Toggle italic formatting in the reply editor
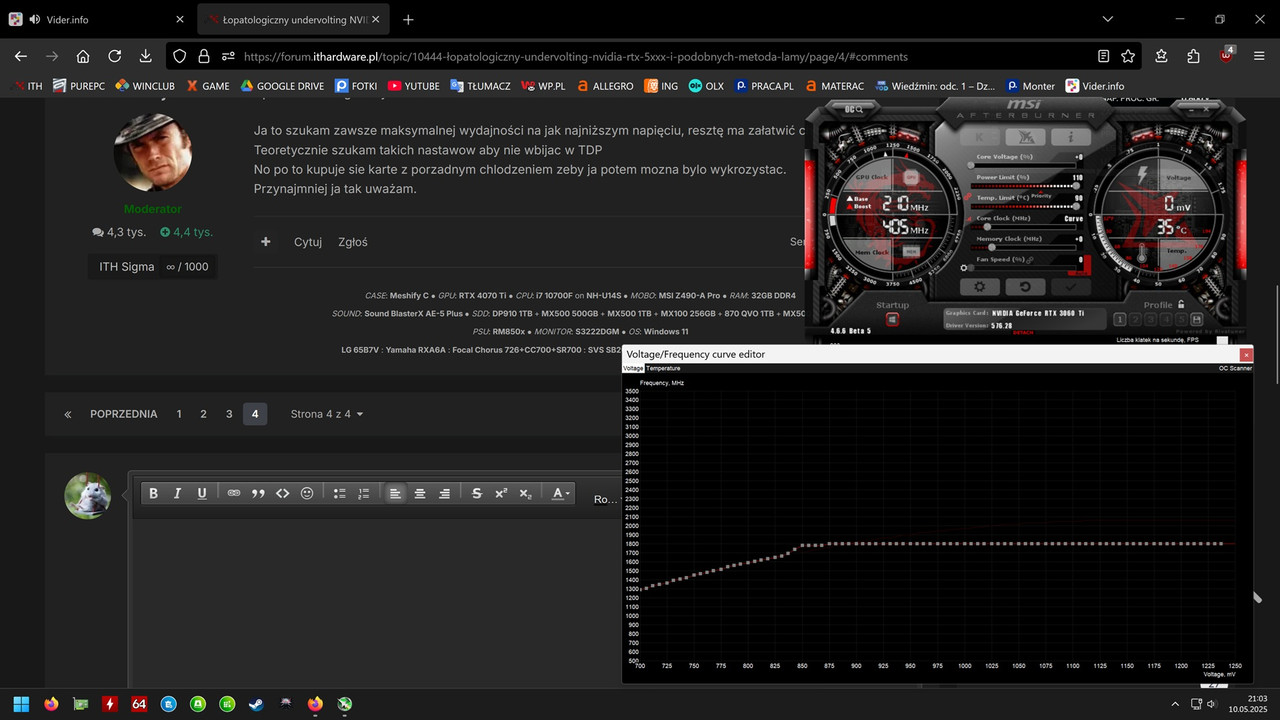Screen dimensions: 1280x720 coord(177,493)
